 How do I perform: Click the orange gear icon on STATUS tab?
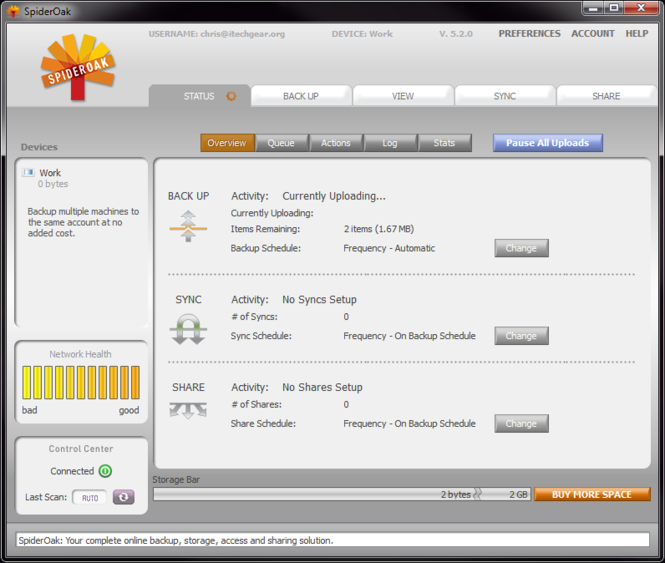231,96
